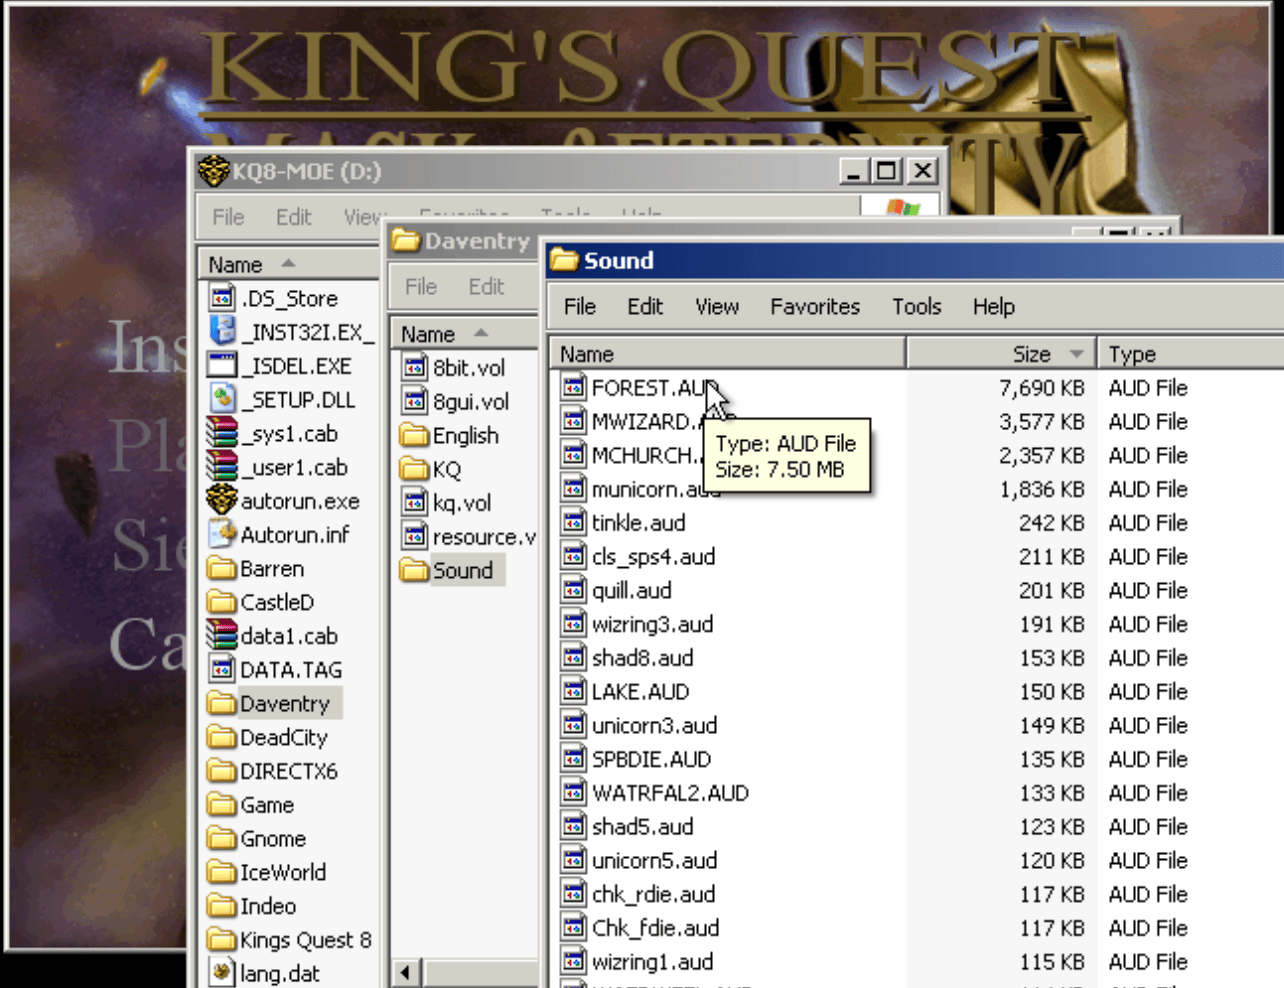Image resolution: width=1284 pixels, height=988 pixels.
Task: Select the Chk_fdie.aud file name
Action: (x=655, y=928)
